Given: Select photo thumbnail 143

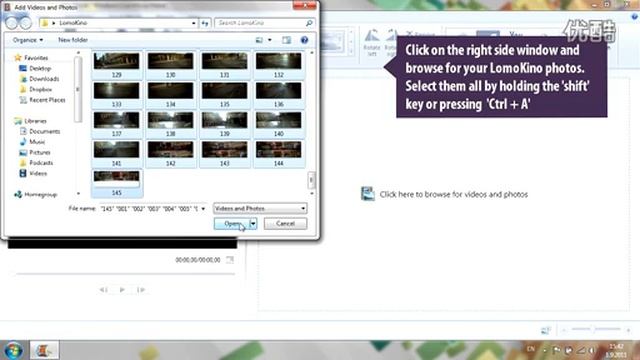Looking at the screenshot, I should tap(224, 153).
